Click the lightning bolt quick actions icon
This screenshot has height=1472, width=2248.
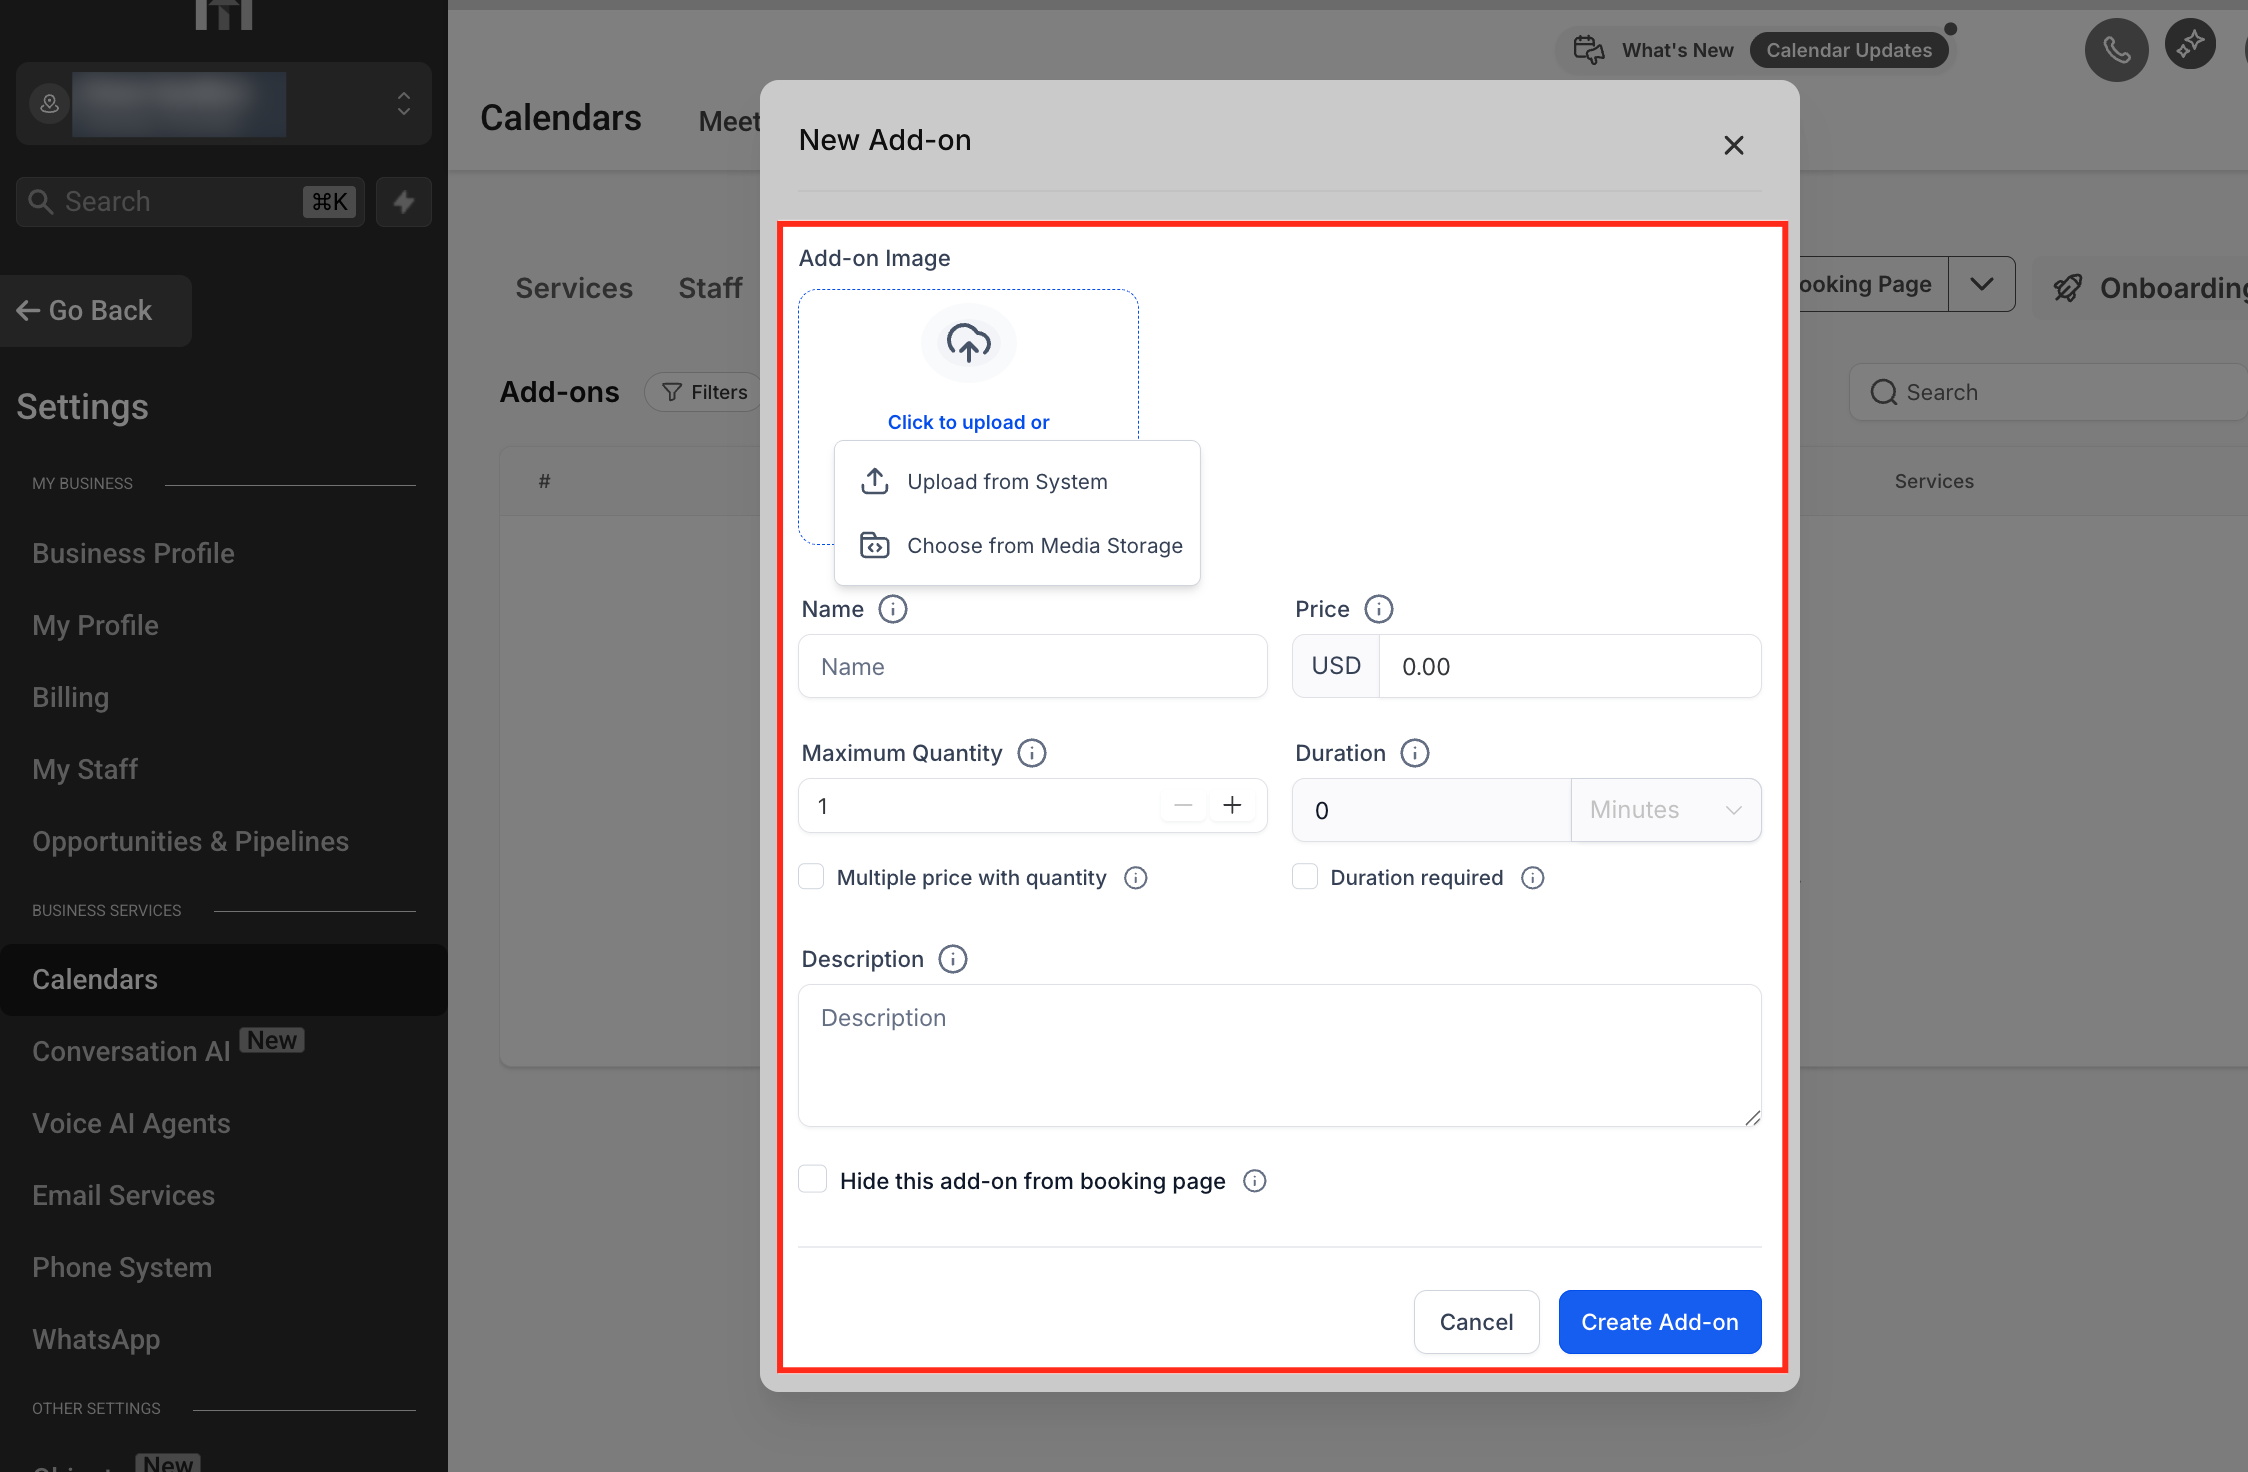[x=404, y=202]
